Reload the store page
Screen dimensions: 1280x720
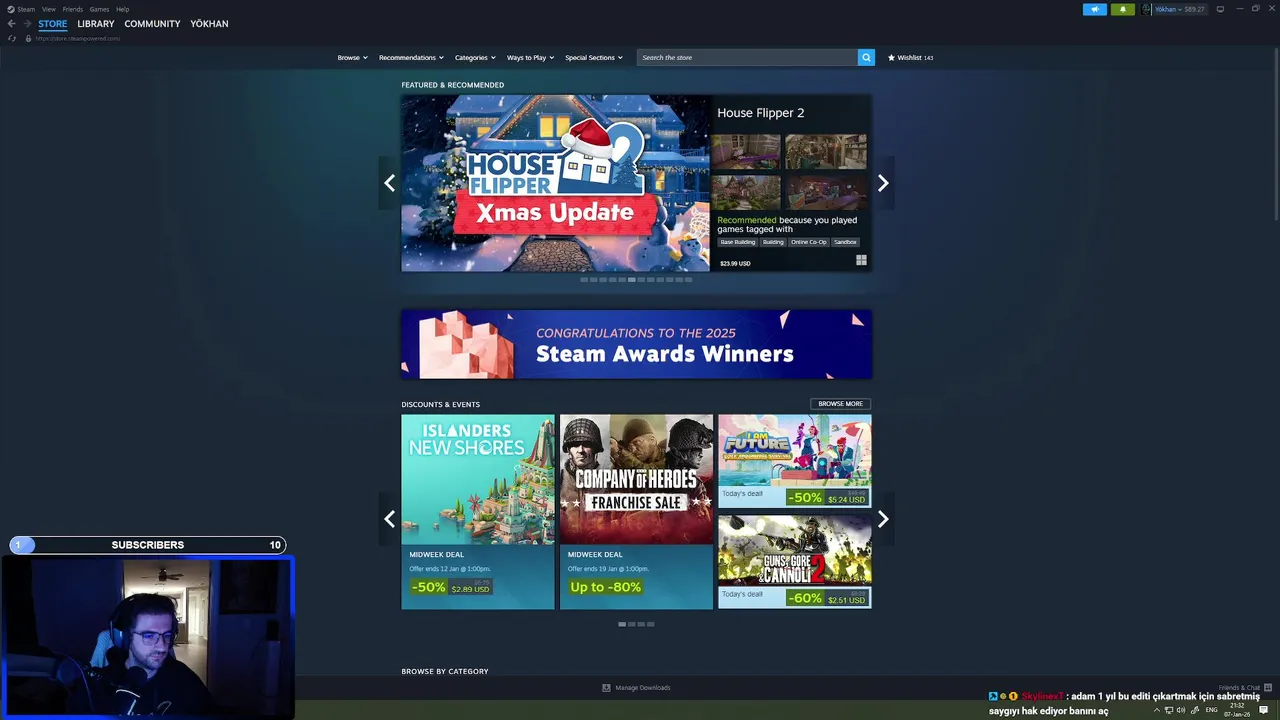(x=12, y=38)
